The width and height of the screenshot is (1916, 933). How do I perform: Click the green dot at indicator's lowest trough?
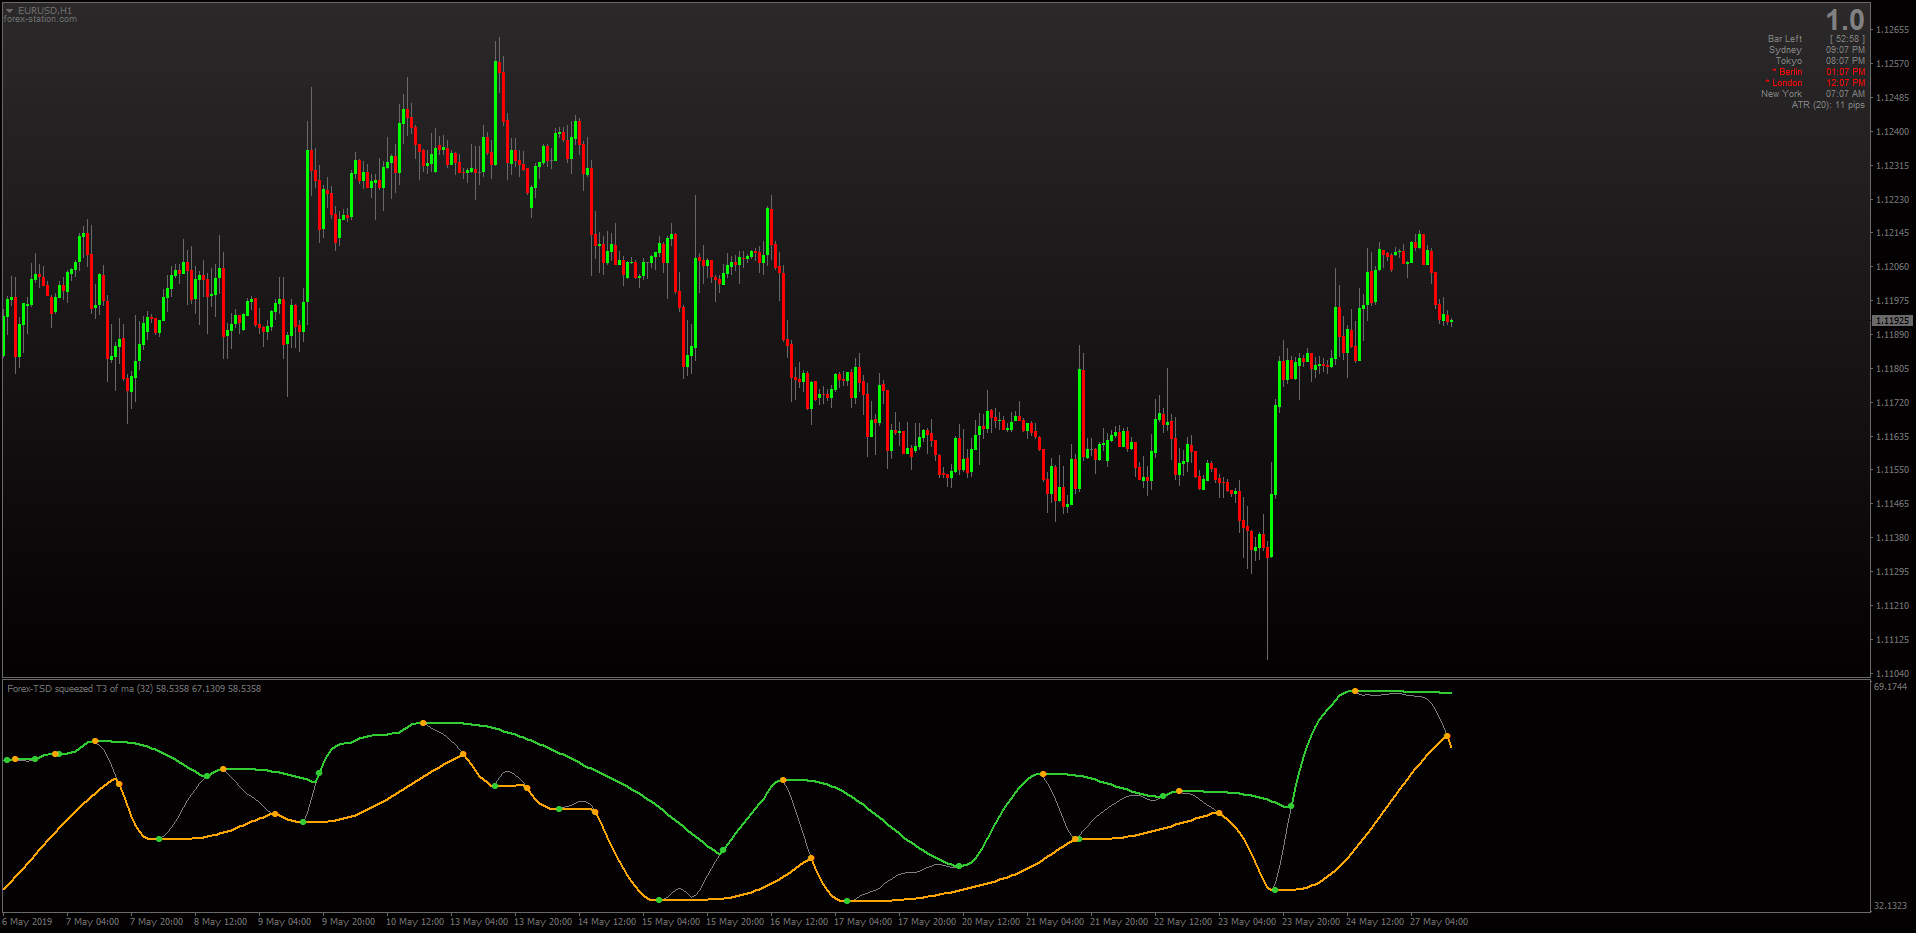pos(847,901)
